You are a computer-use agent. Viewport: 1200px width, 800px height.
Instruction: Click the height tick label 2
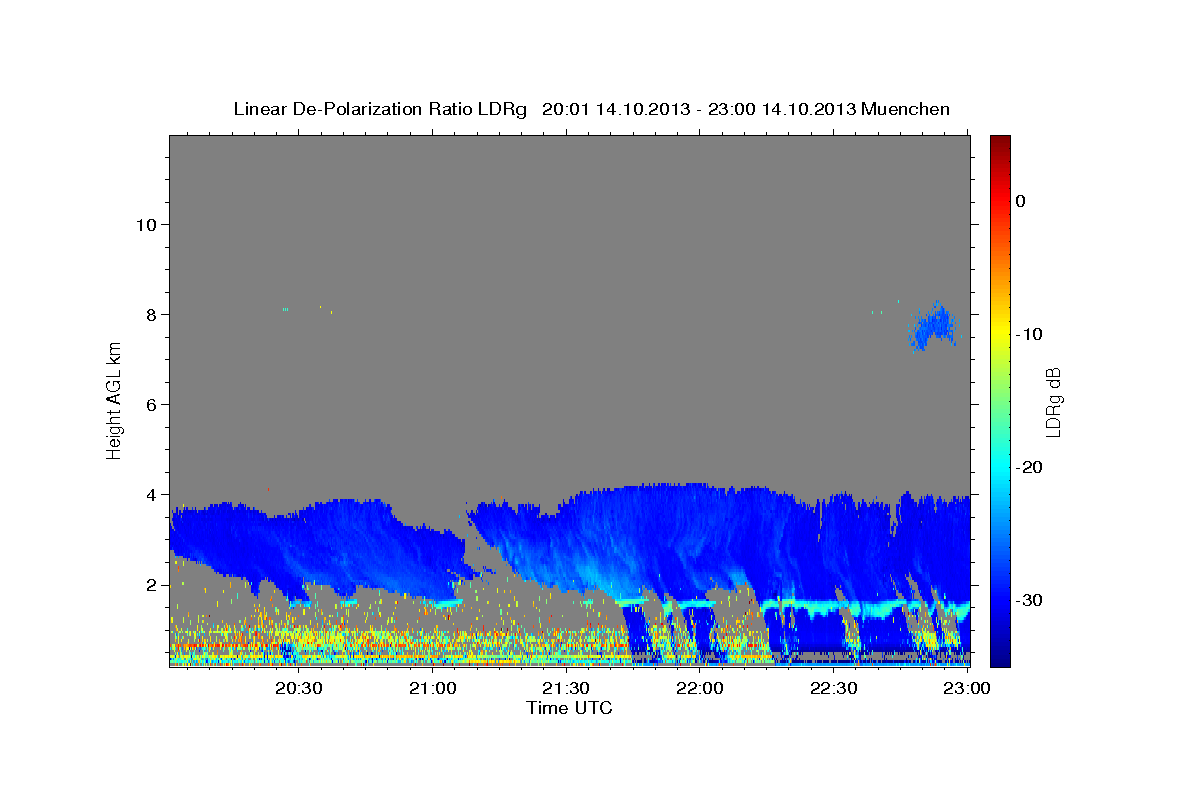click(149, 584)
